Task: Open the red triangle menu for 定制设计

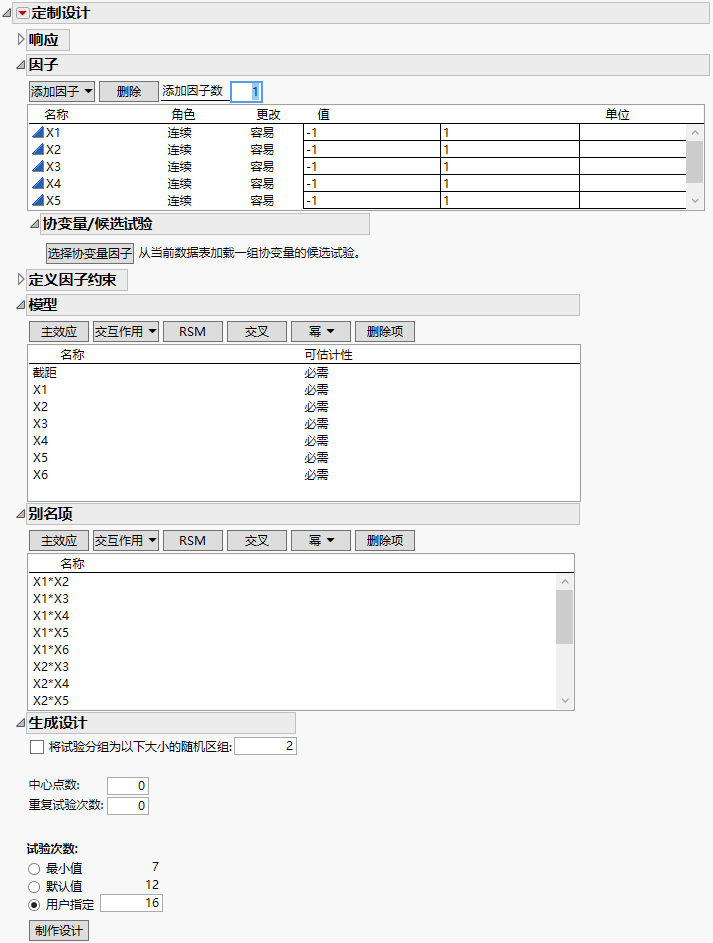Action: (x=22, y=13)
